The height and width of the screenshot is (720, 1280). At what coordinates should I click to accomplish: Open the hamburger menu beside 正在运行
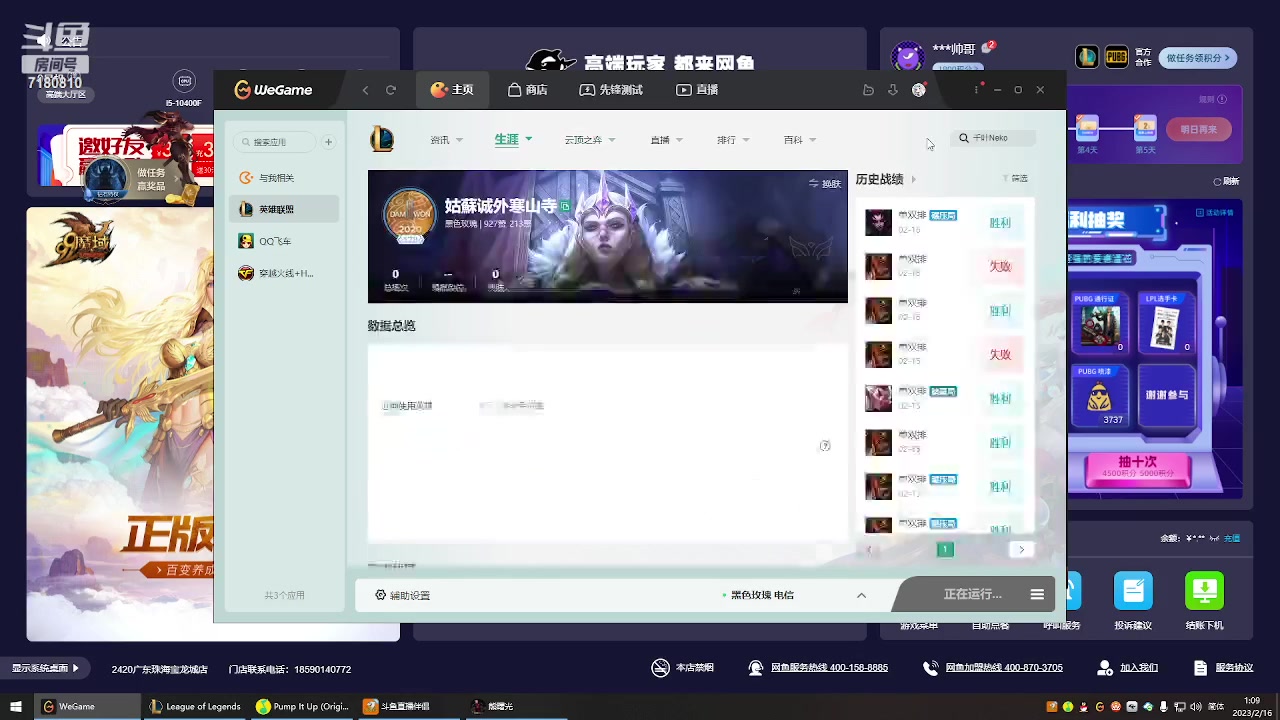pos(1037,594)
